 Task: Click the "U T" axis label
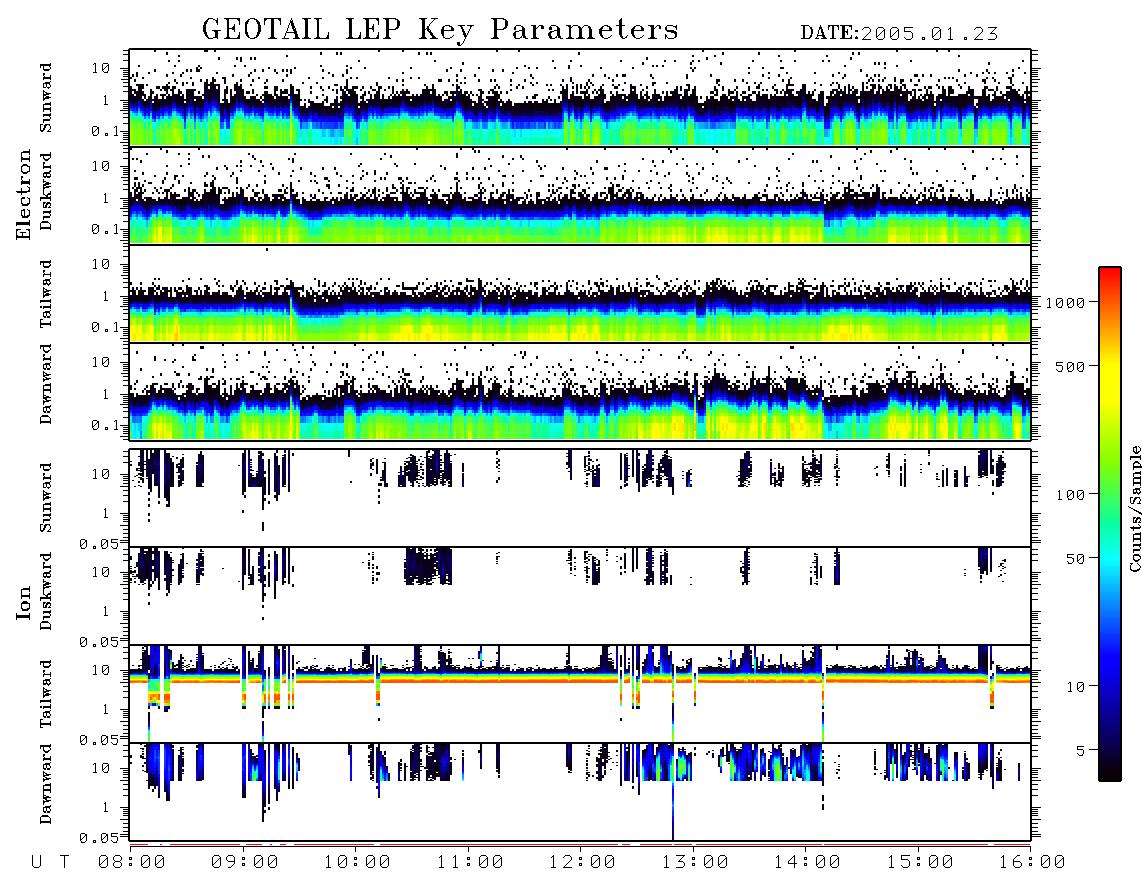(50, 862)
